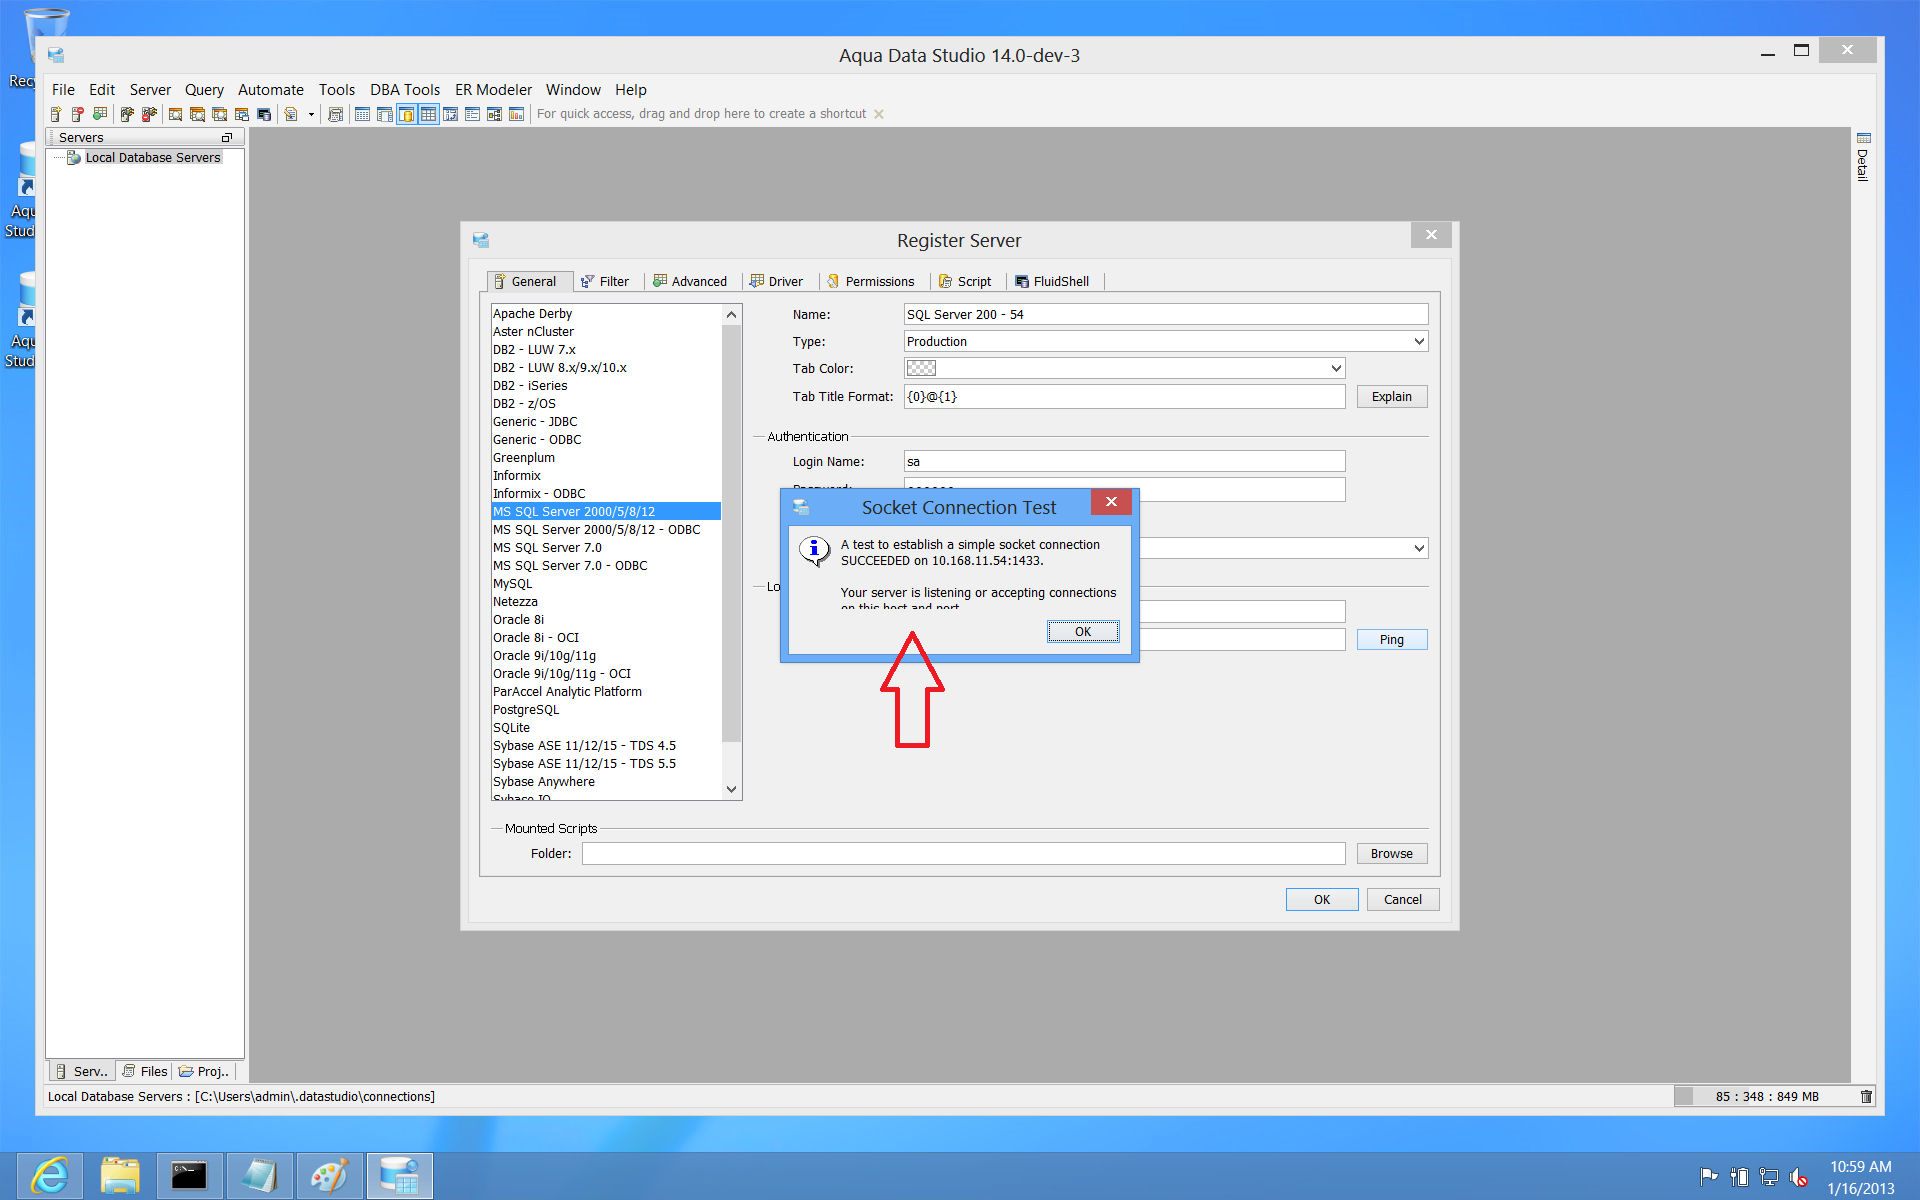The image size is (1920, 1200).
Task: Open Paint from the Windows taskbar
Action: 329,1176
